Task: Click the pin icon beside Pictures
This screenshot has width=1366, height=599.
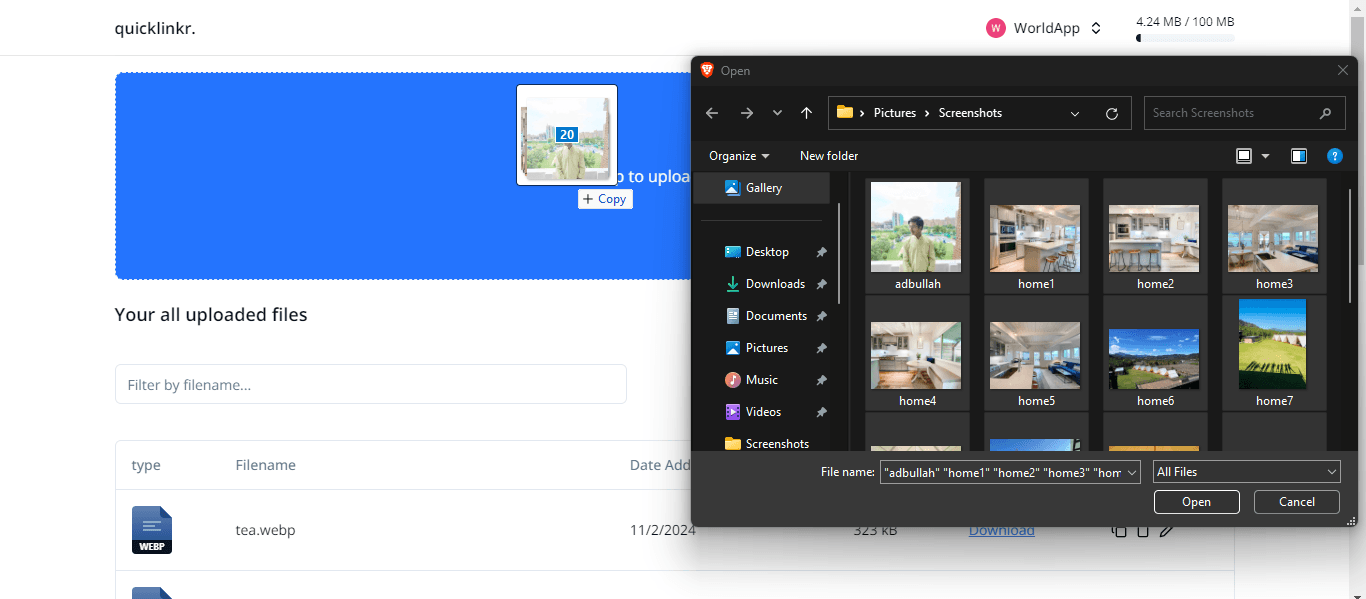Action: click(821, 348)
